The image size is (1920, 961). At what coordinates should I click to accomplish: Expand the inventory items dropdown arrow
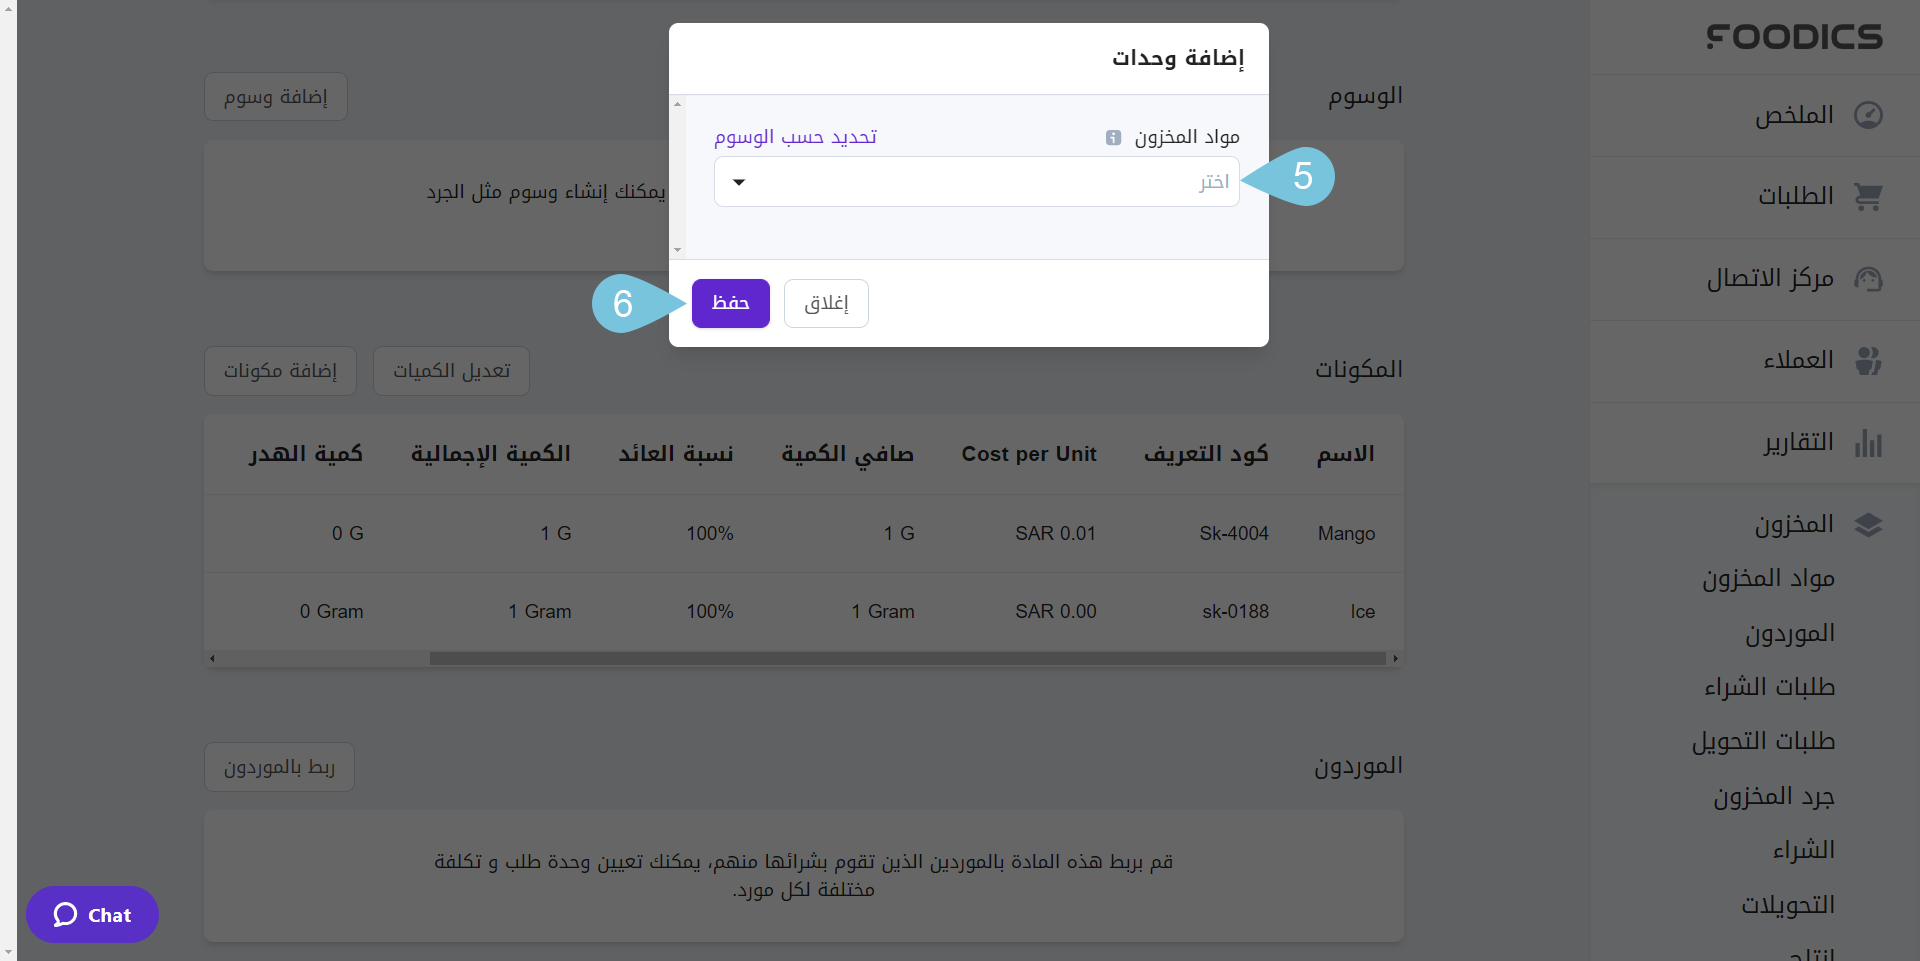pyautogui.click(x=739, y=182)
